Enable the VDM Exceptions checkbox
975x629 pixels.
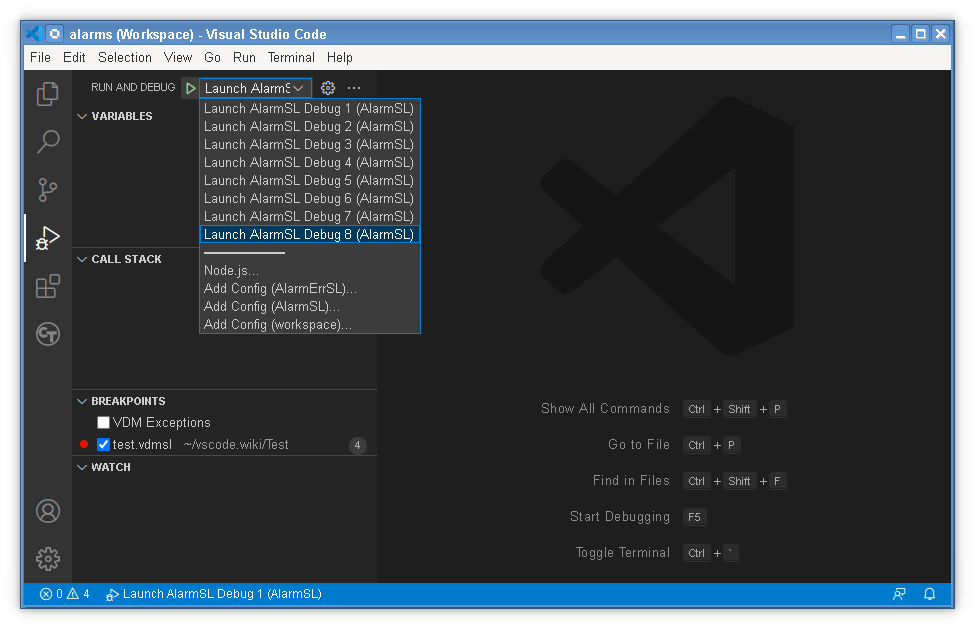point(103,422)
